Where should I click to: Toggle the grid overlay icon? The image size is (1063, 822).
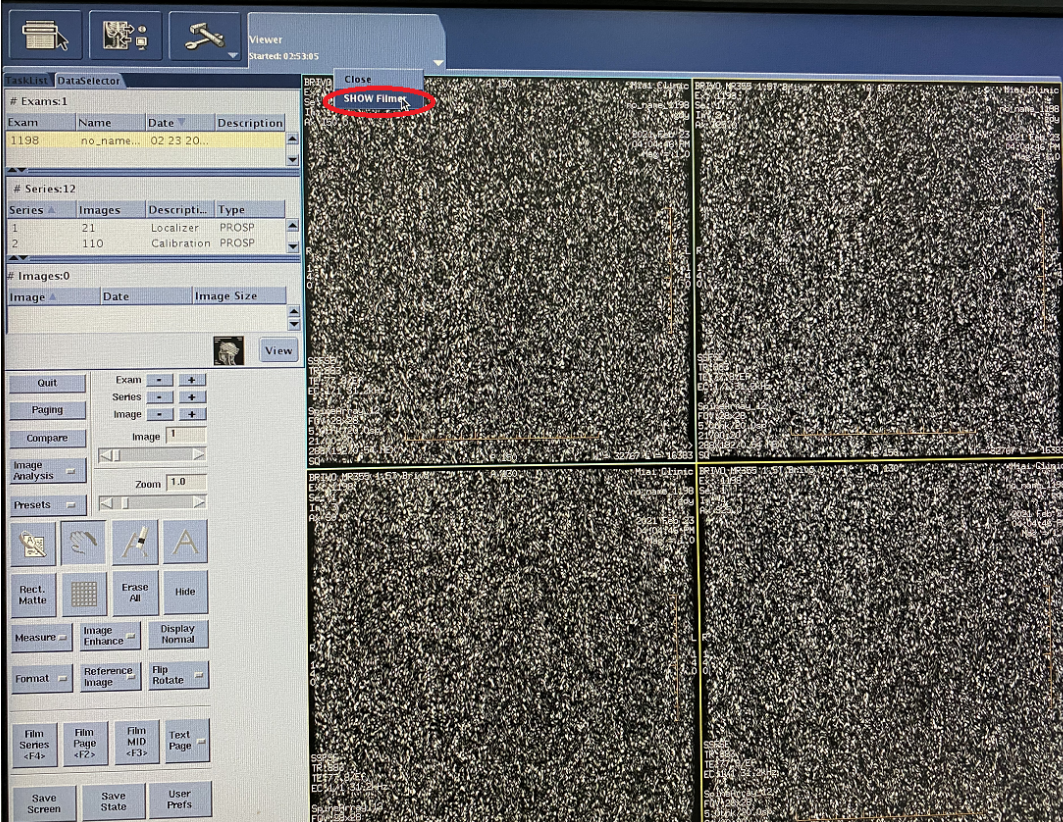(x=84, y=594)
